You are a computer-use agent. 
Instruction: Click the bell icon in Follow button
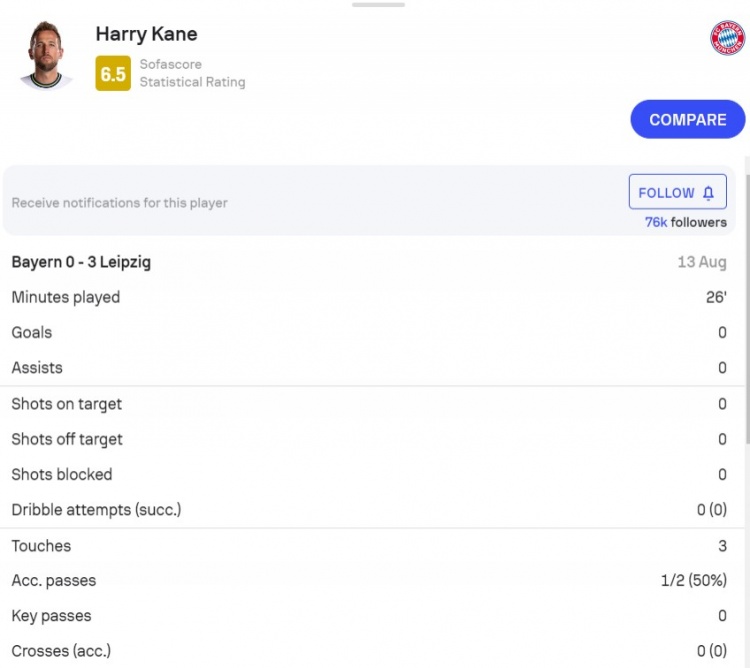pos(708,193)
